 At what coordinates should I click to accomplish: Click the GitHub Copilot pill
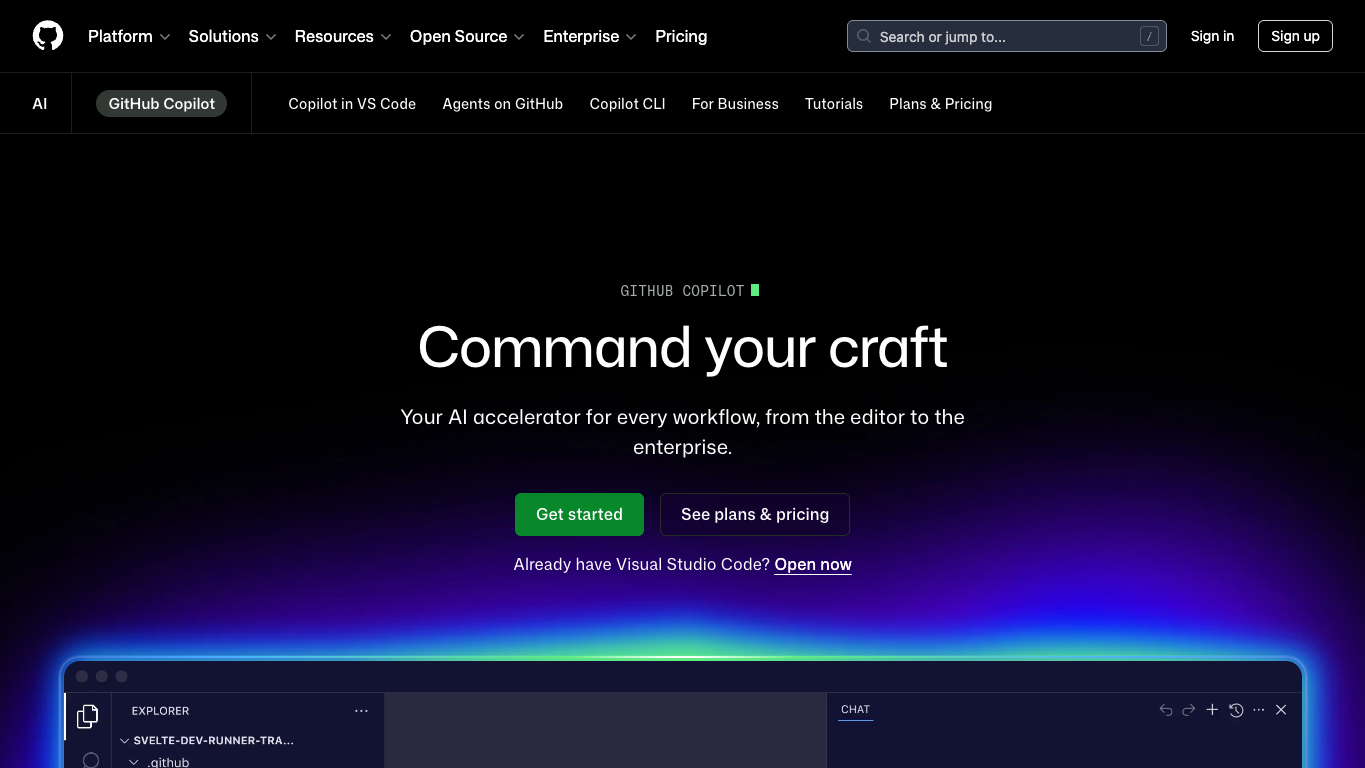coord(162,104)
